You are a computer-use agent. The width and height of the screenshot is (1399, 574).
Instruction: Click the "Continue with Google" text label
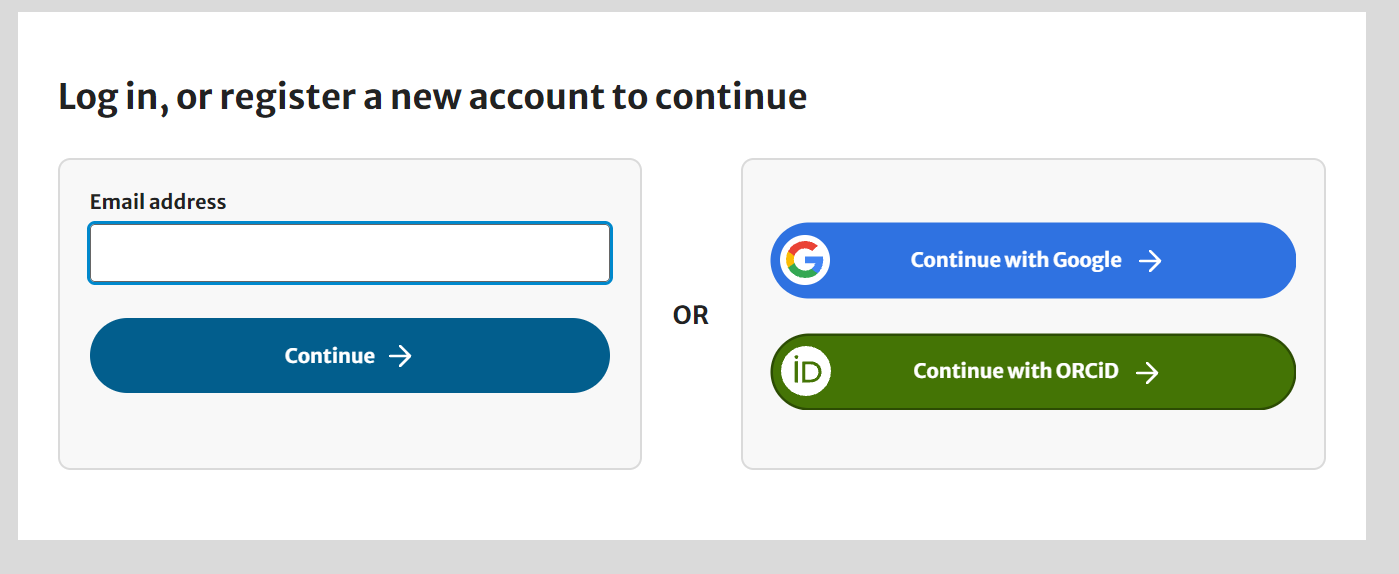pyautogui.click(x=1015, y=260)
